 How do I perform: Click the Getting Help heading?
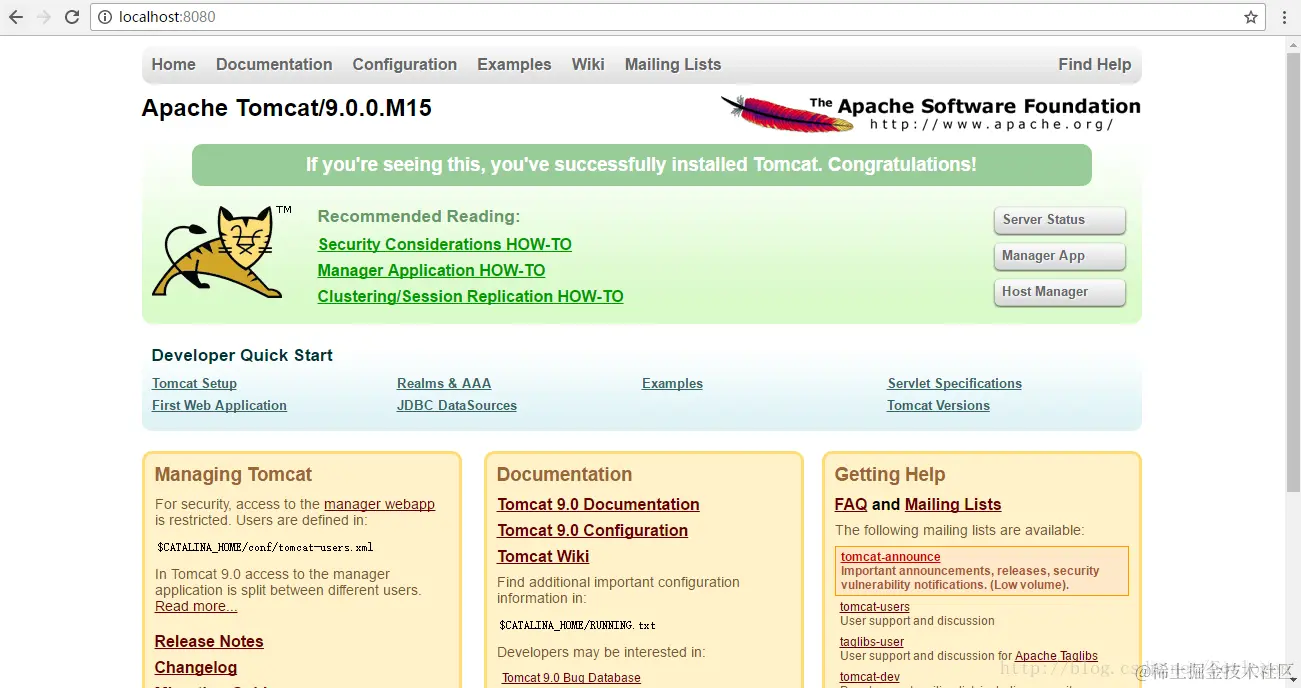click(890, 474)
